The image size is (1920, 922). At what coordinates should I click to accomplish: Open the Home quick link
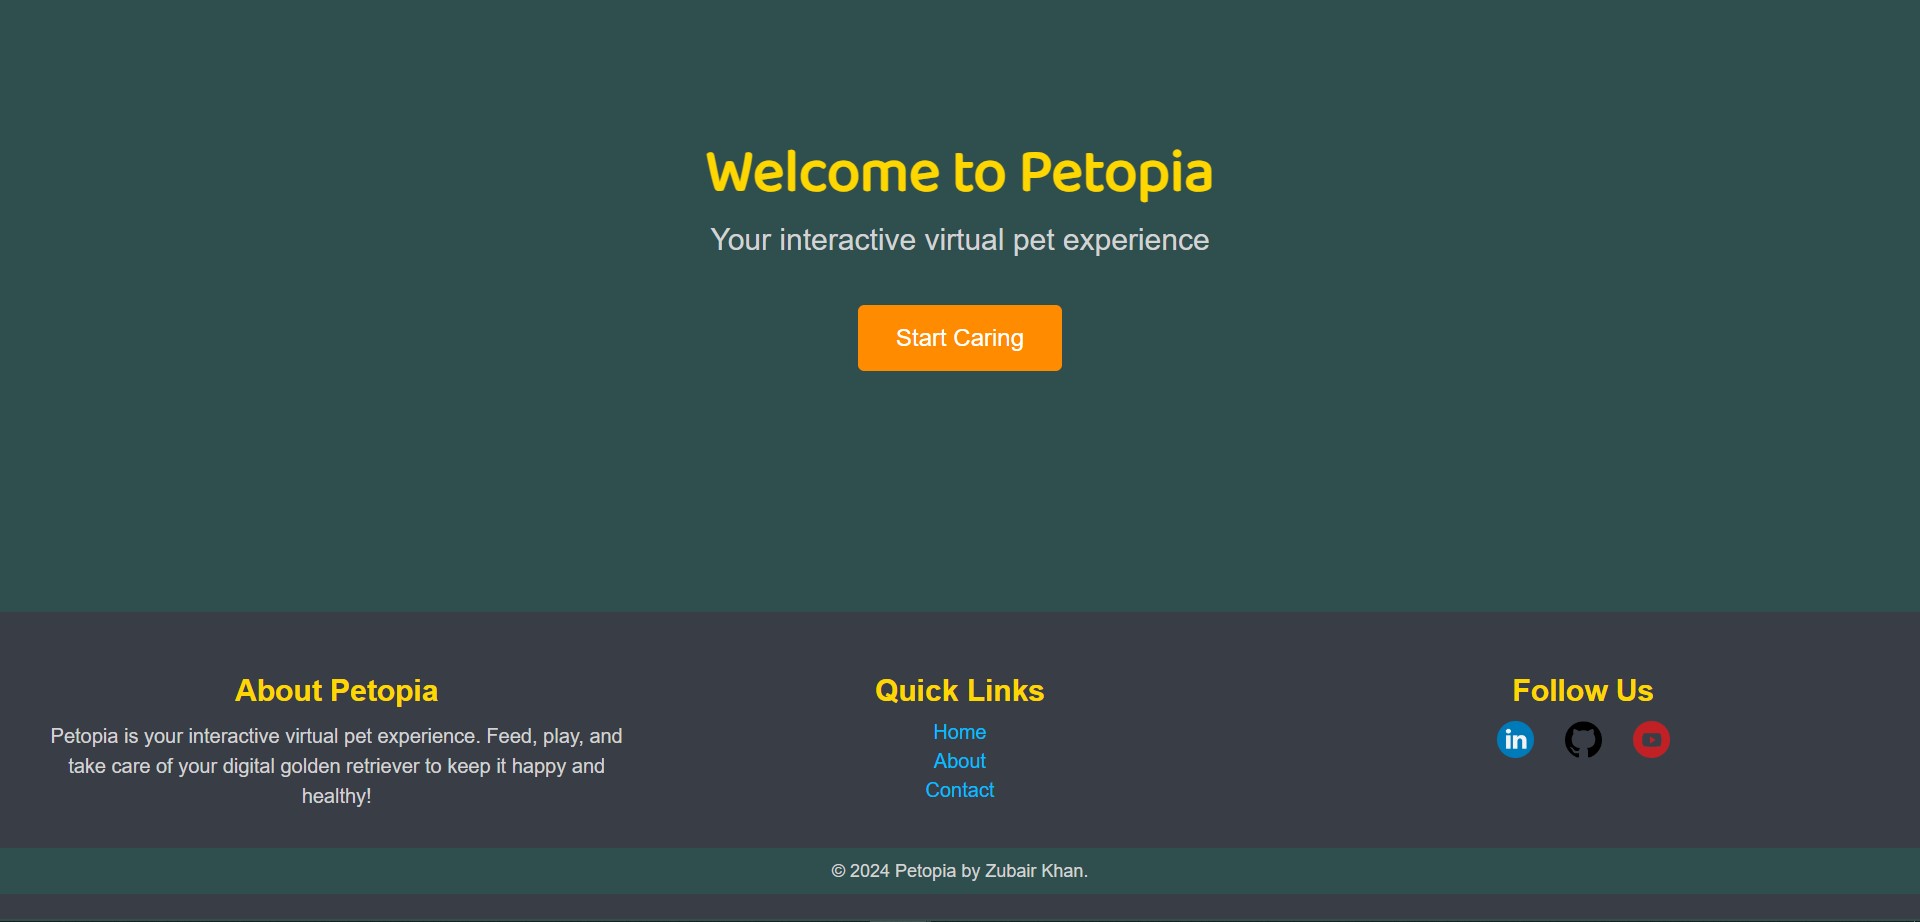click(959, 731)
